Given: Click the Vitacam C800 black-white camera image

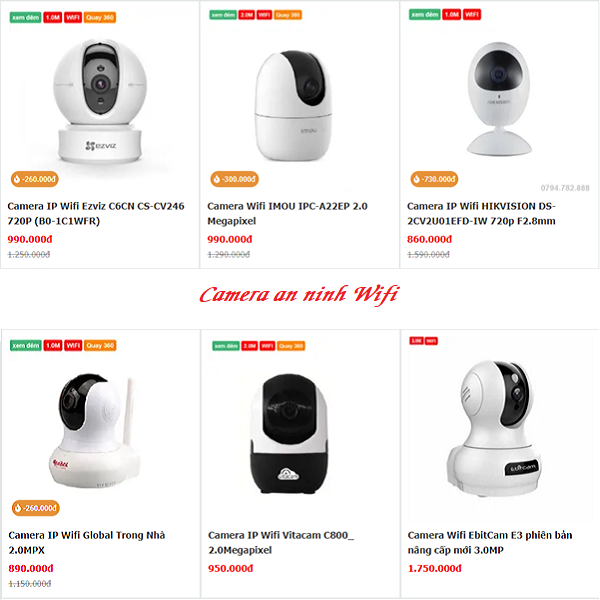Looking at the screenshot, I should [289, 434].
